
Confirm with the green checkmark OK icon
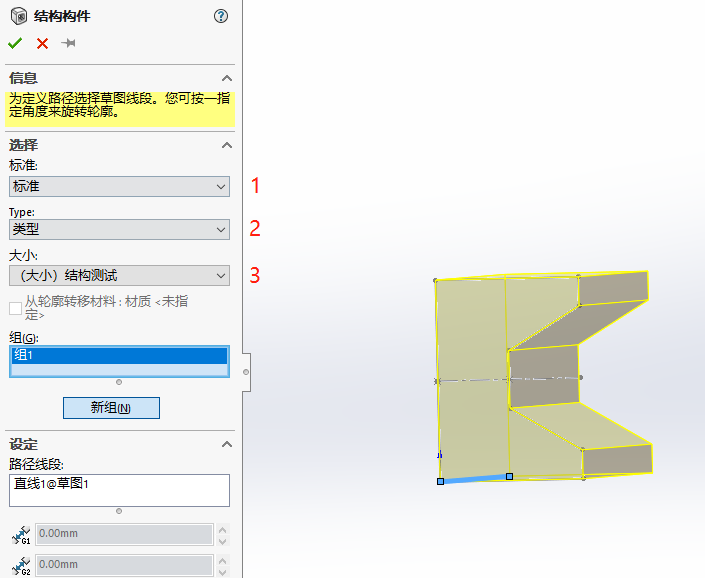(15, 43)
